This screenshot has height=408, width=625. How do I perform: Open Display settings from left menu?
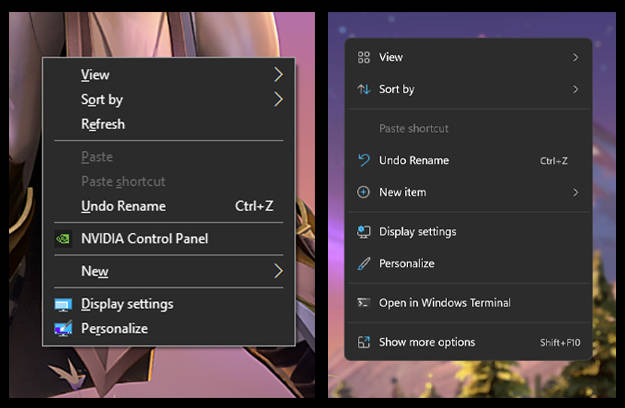click(169, 304)
